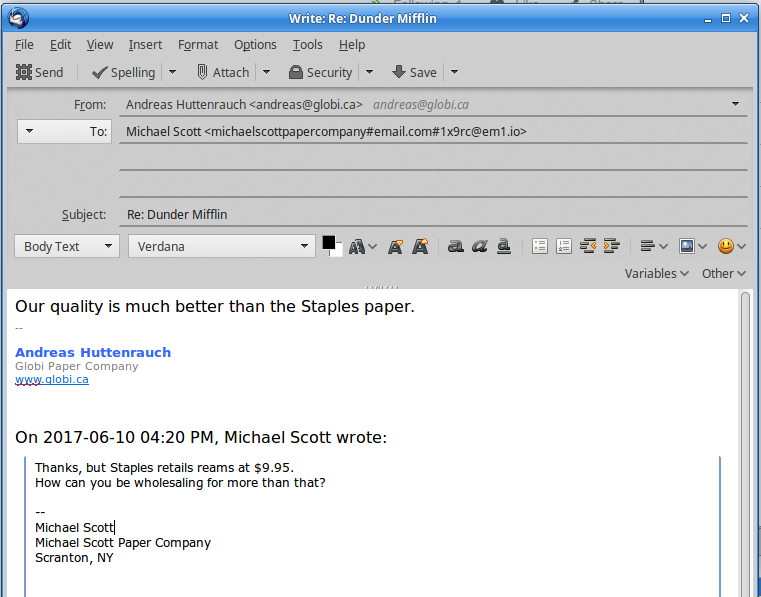Open the Other dropdown

point(724,274)
